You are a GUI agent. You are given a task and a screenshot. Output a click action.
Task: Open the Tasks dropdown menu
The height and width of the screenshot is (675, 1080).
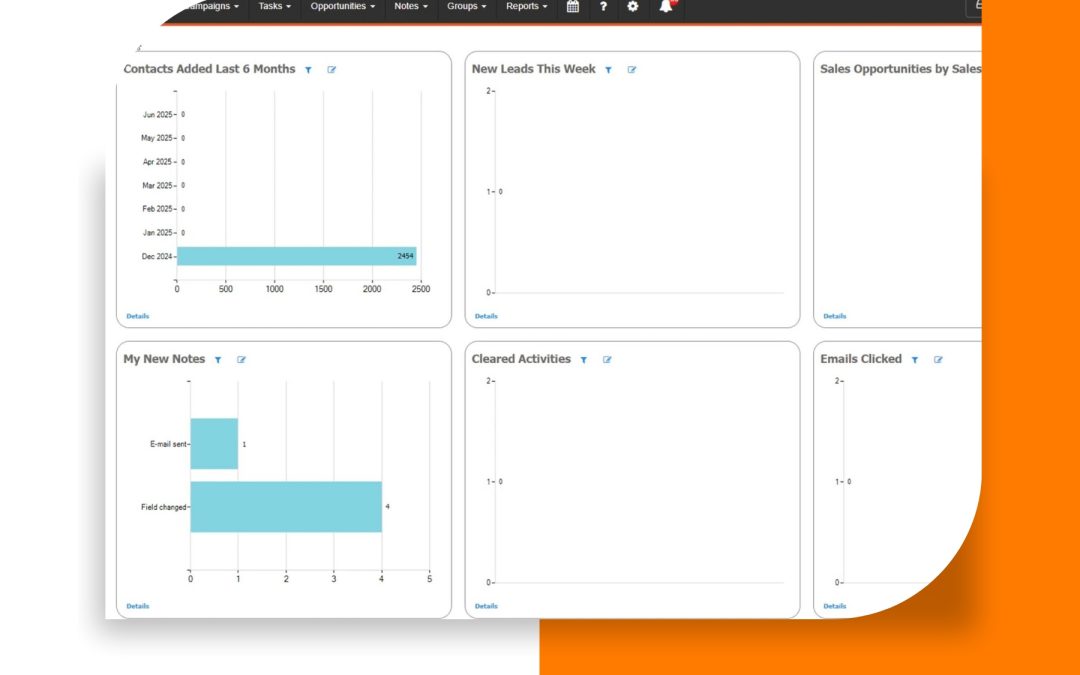click(274, 6)
